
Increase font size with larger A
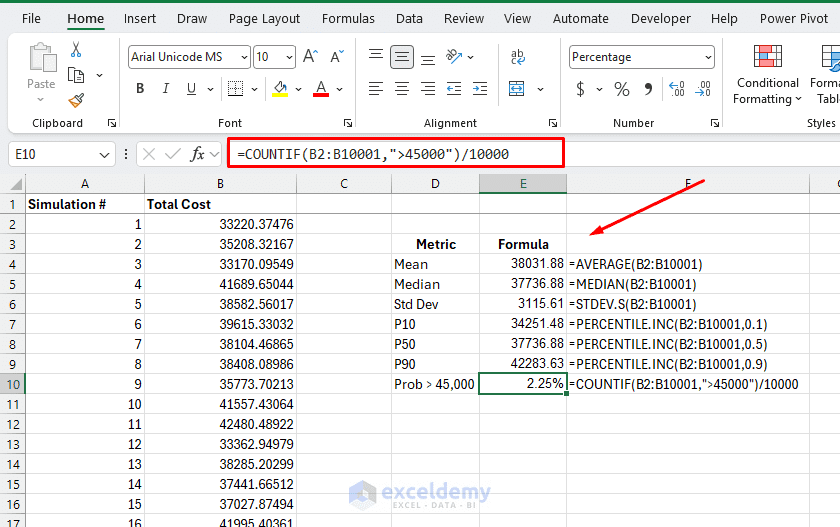(310, 56)
